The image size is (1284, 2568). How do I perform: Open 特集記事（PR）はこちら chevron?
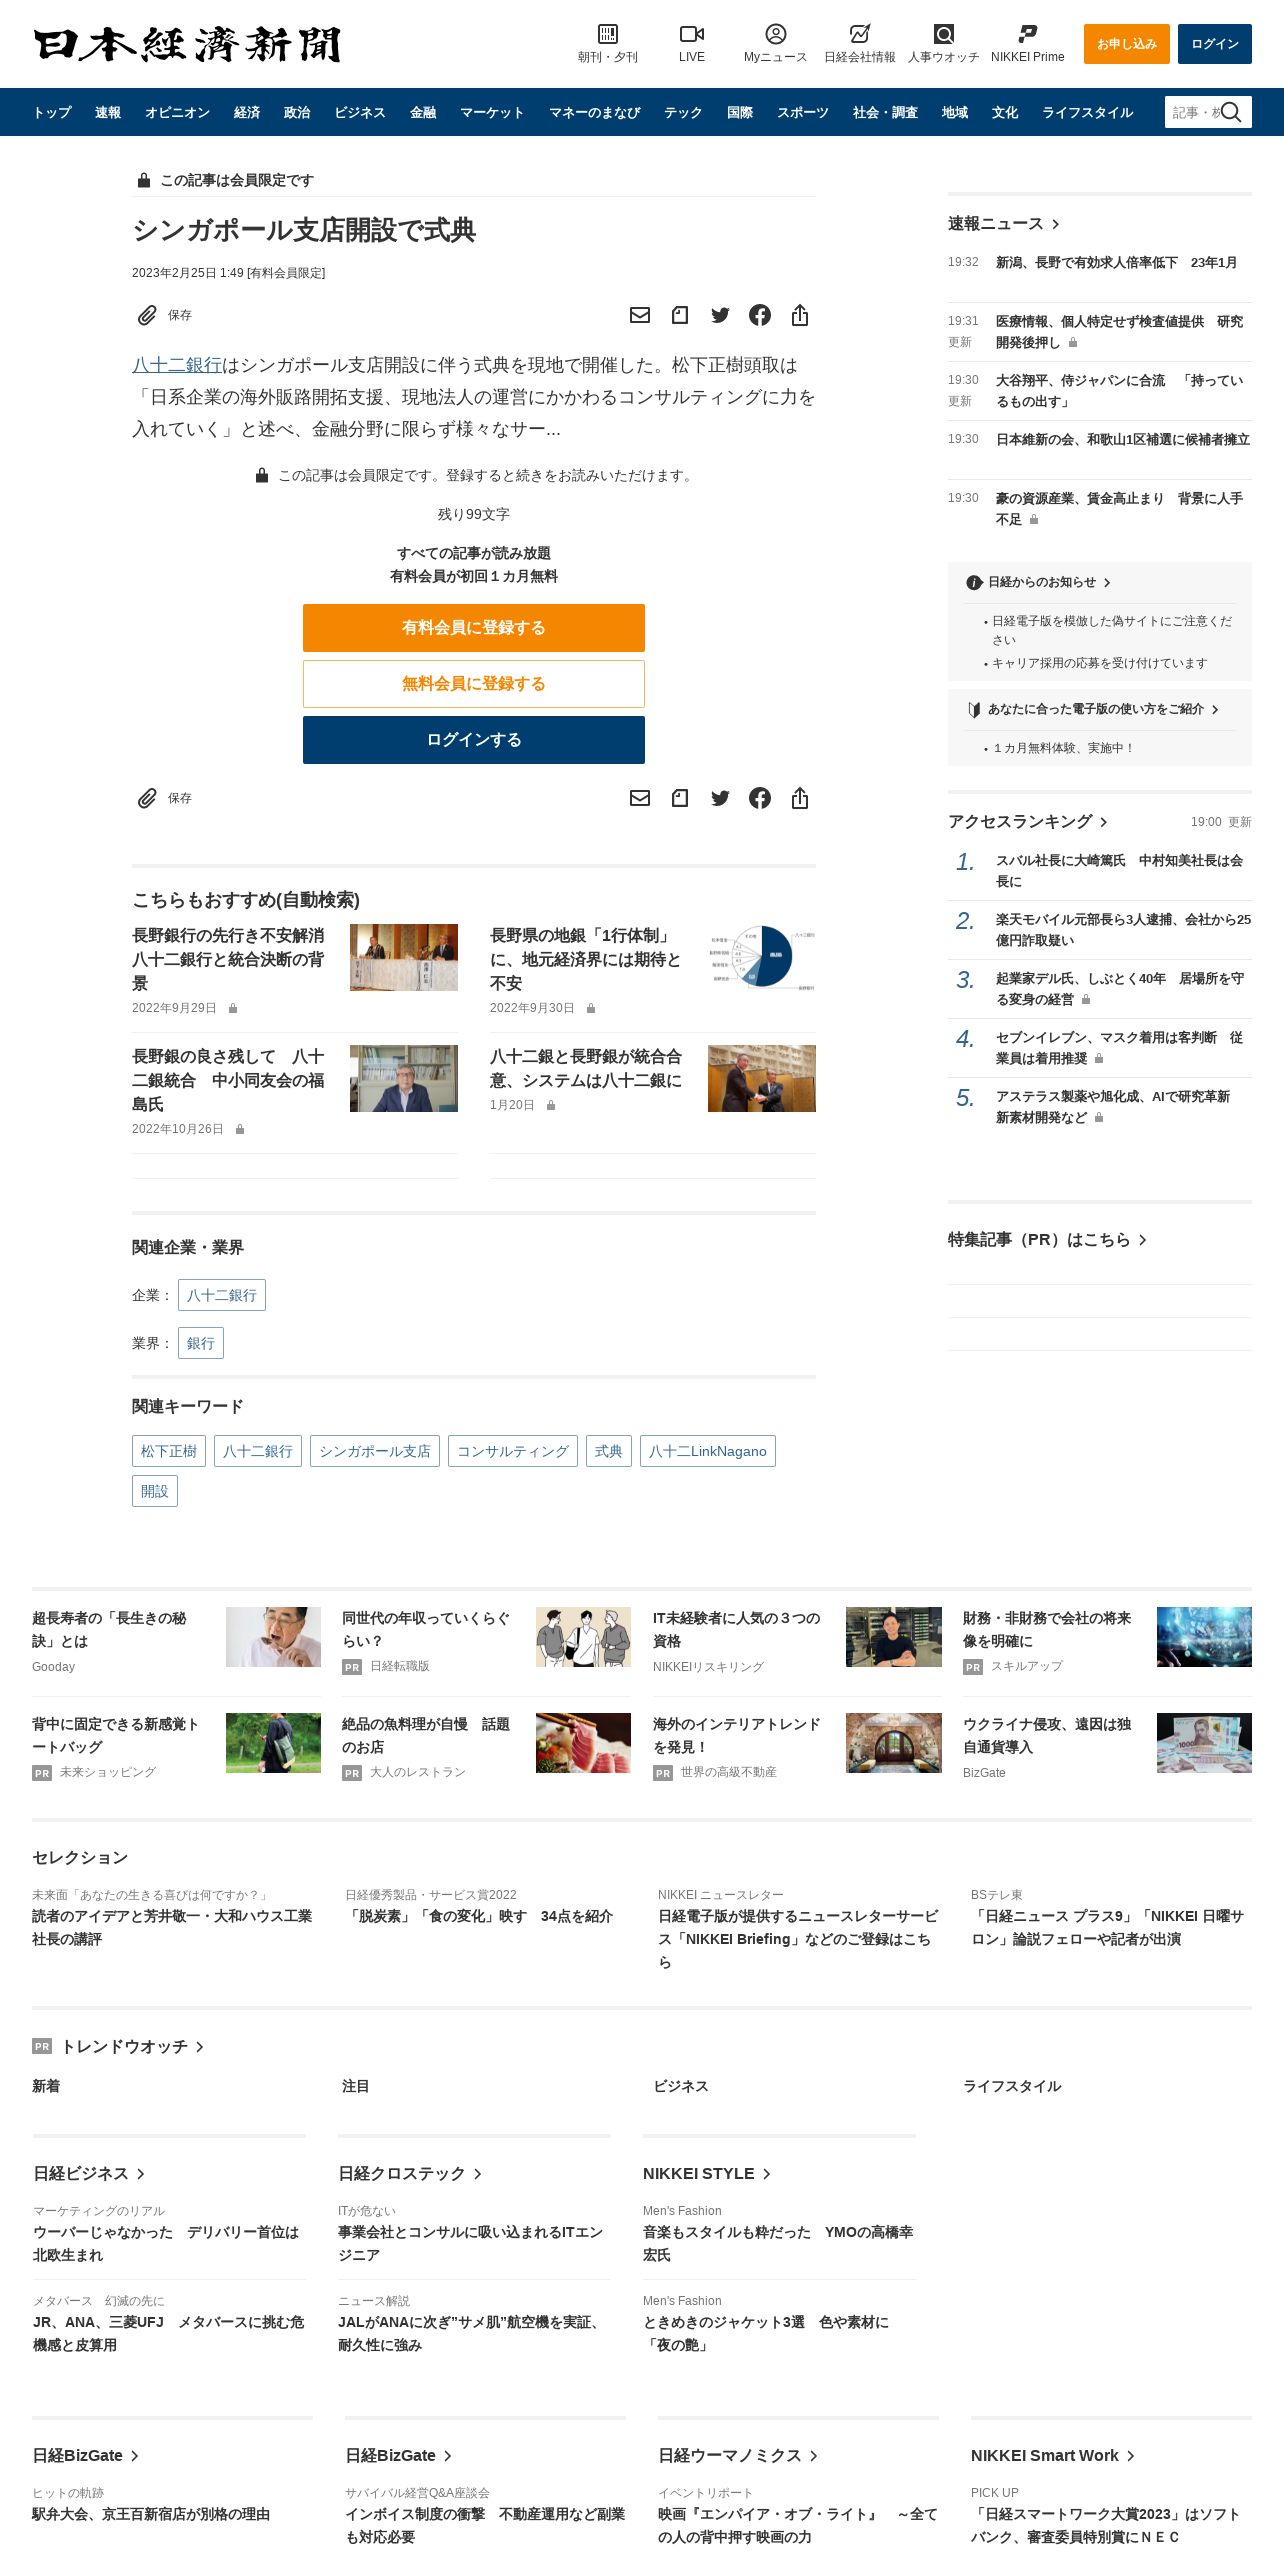1143,1240
